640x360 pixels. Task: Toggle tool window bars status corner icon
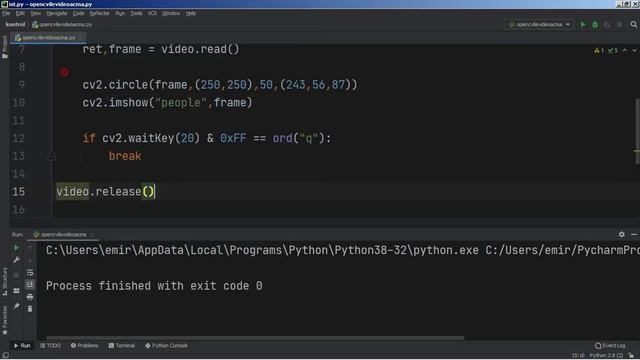tap(5, 355)
